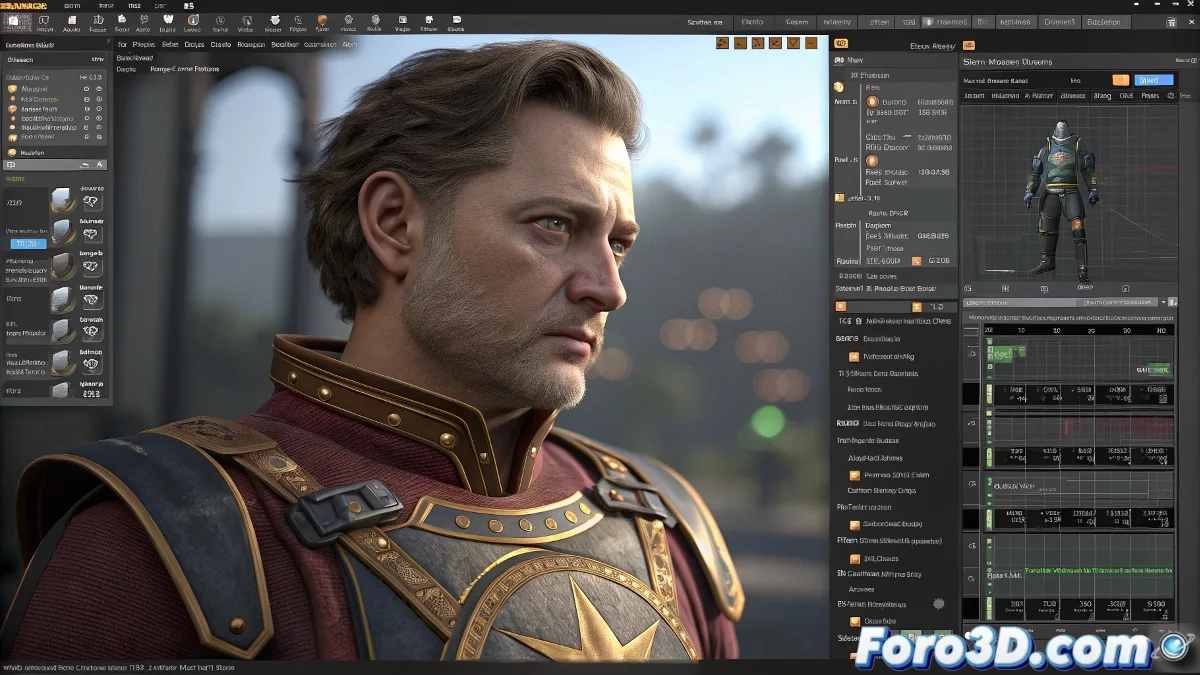
Task: Click the first track icon left of the timeline
Action: click(x=971, y=354)
